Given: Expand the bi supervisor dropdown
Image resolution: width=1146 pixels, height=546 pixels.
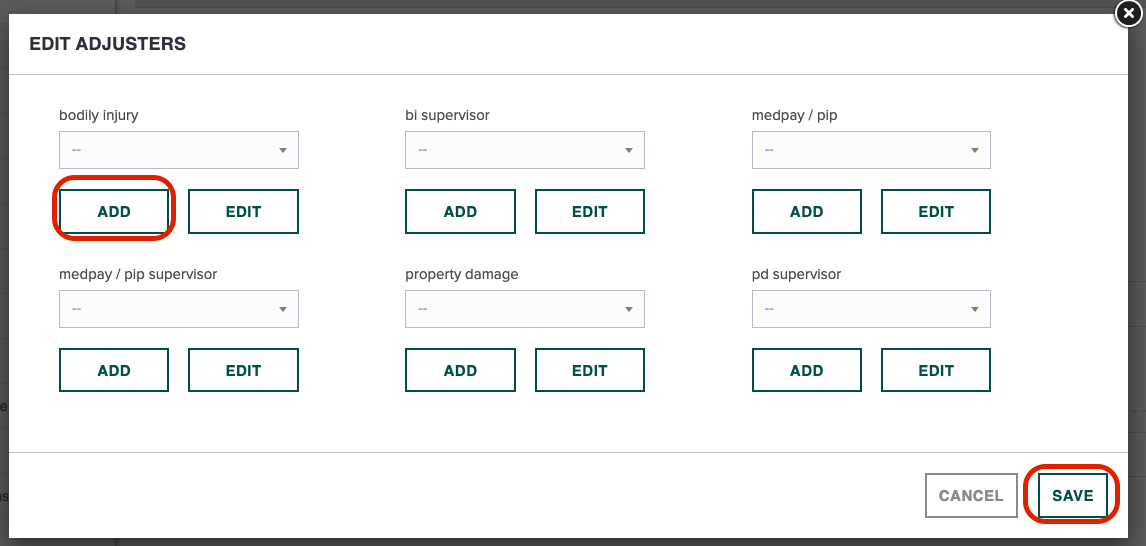Looking at the screenshot, I should click(x=525, y=150).
